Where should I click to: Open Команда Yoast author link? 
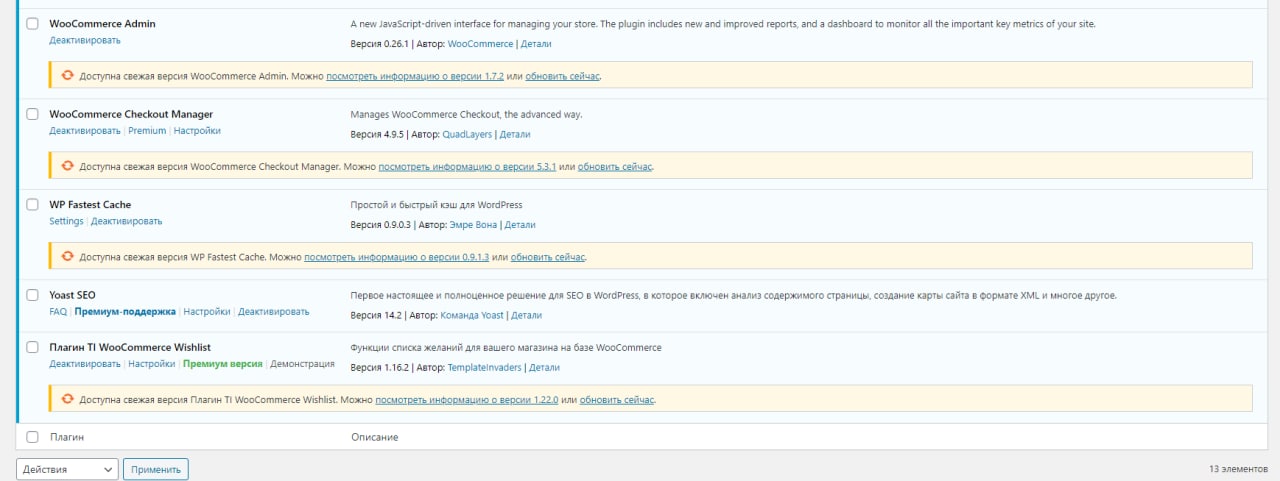pos(473,315)
